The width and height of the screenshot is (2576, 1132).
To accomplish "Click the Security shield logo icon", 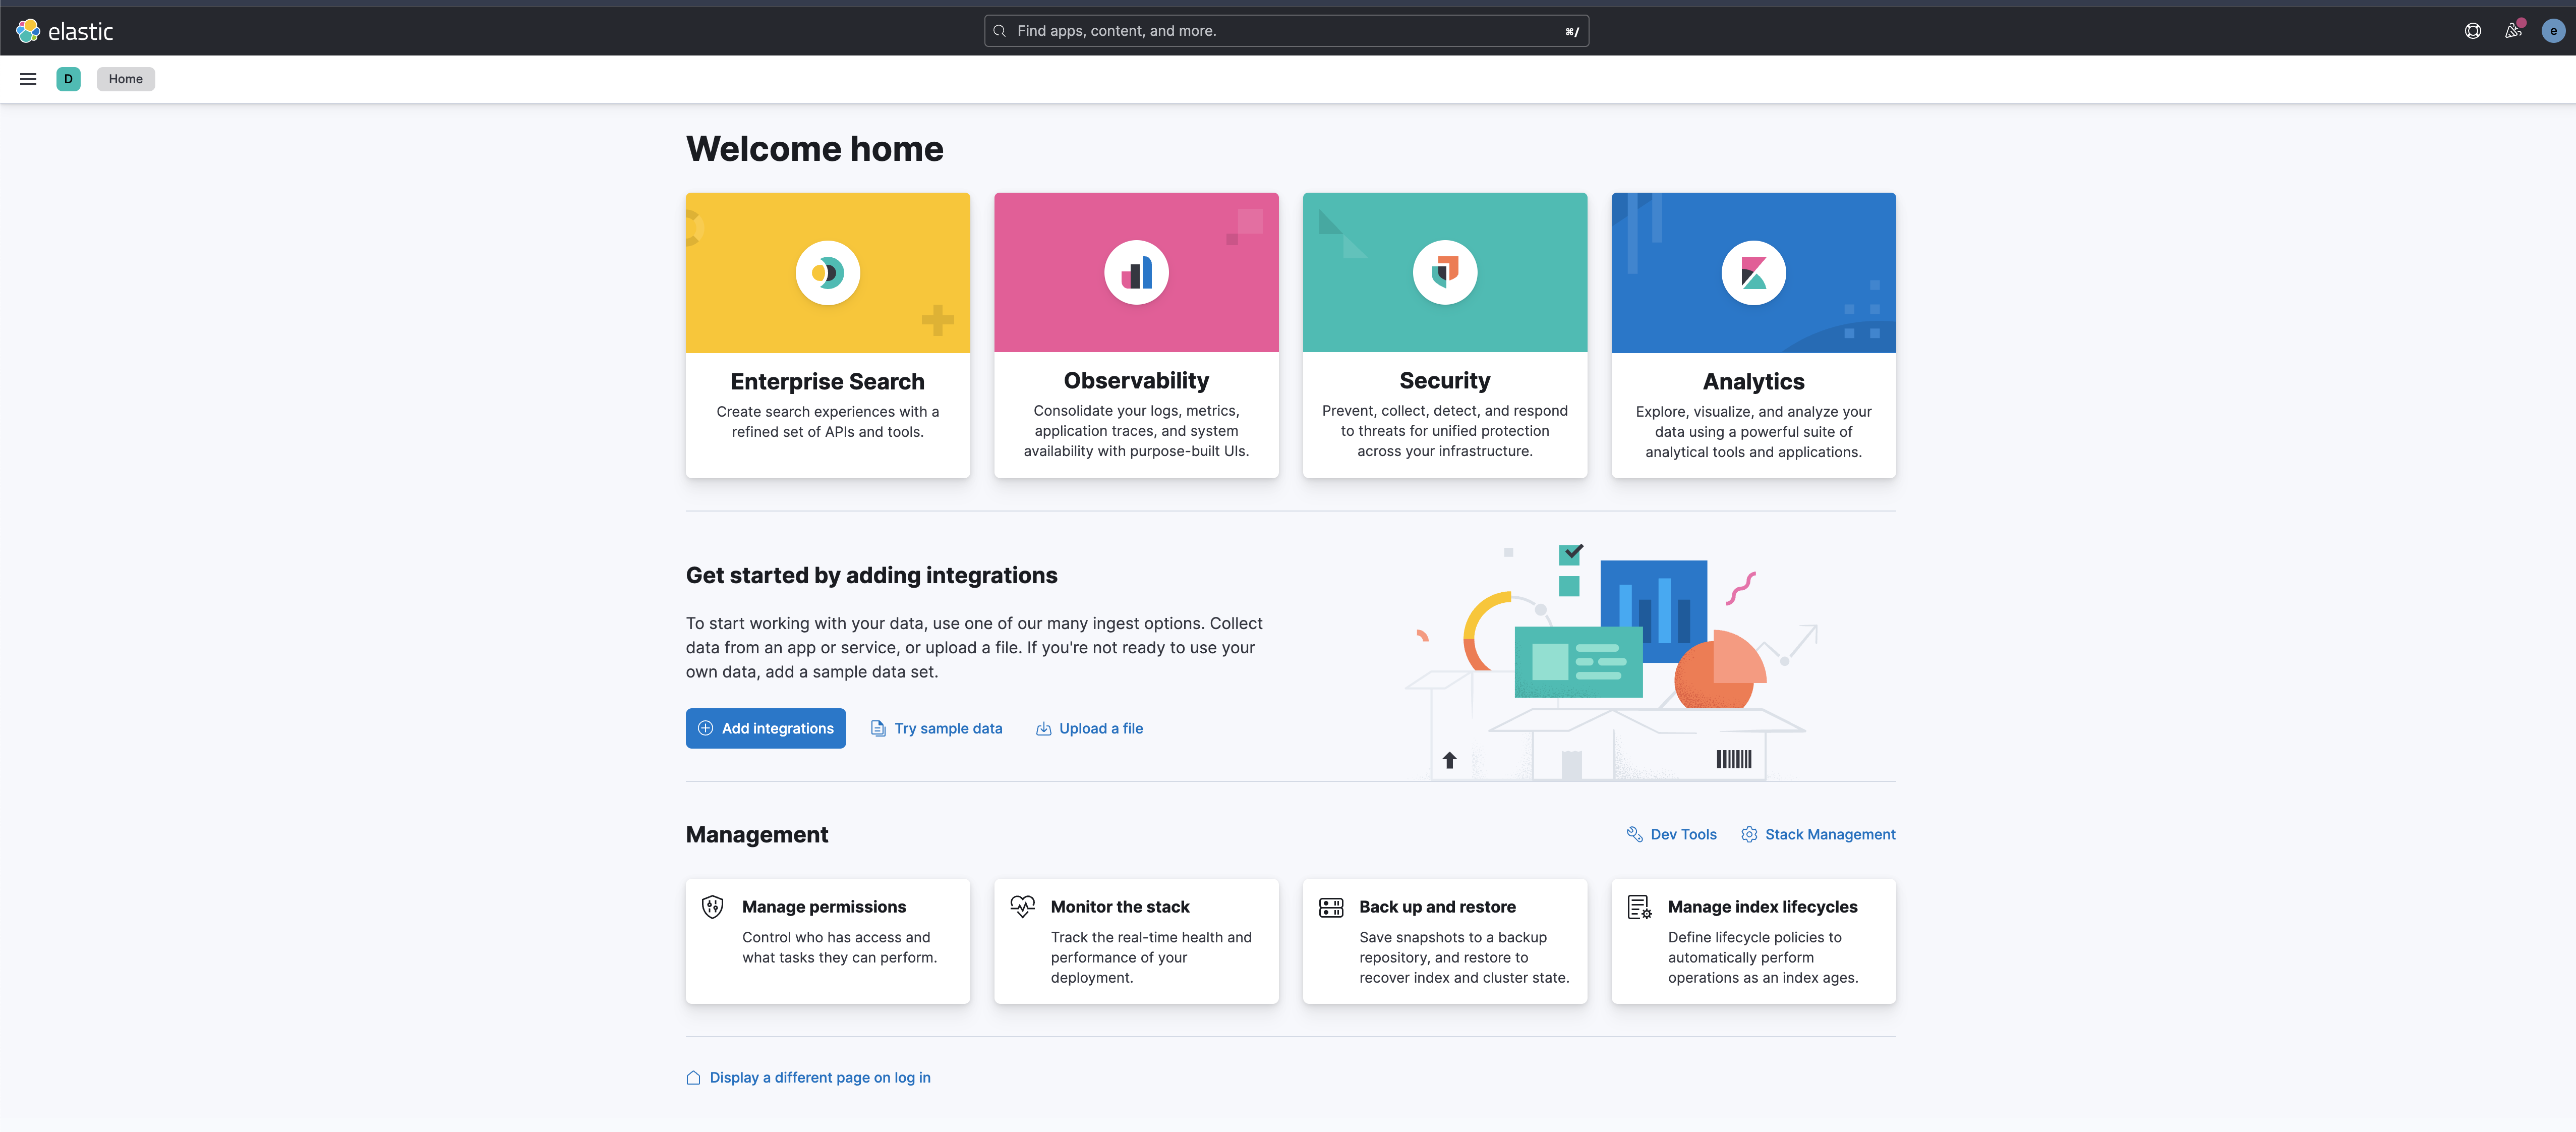I will coord(1444,273).
